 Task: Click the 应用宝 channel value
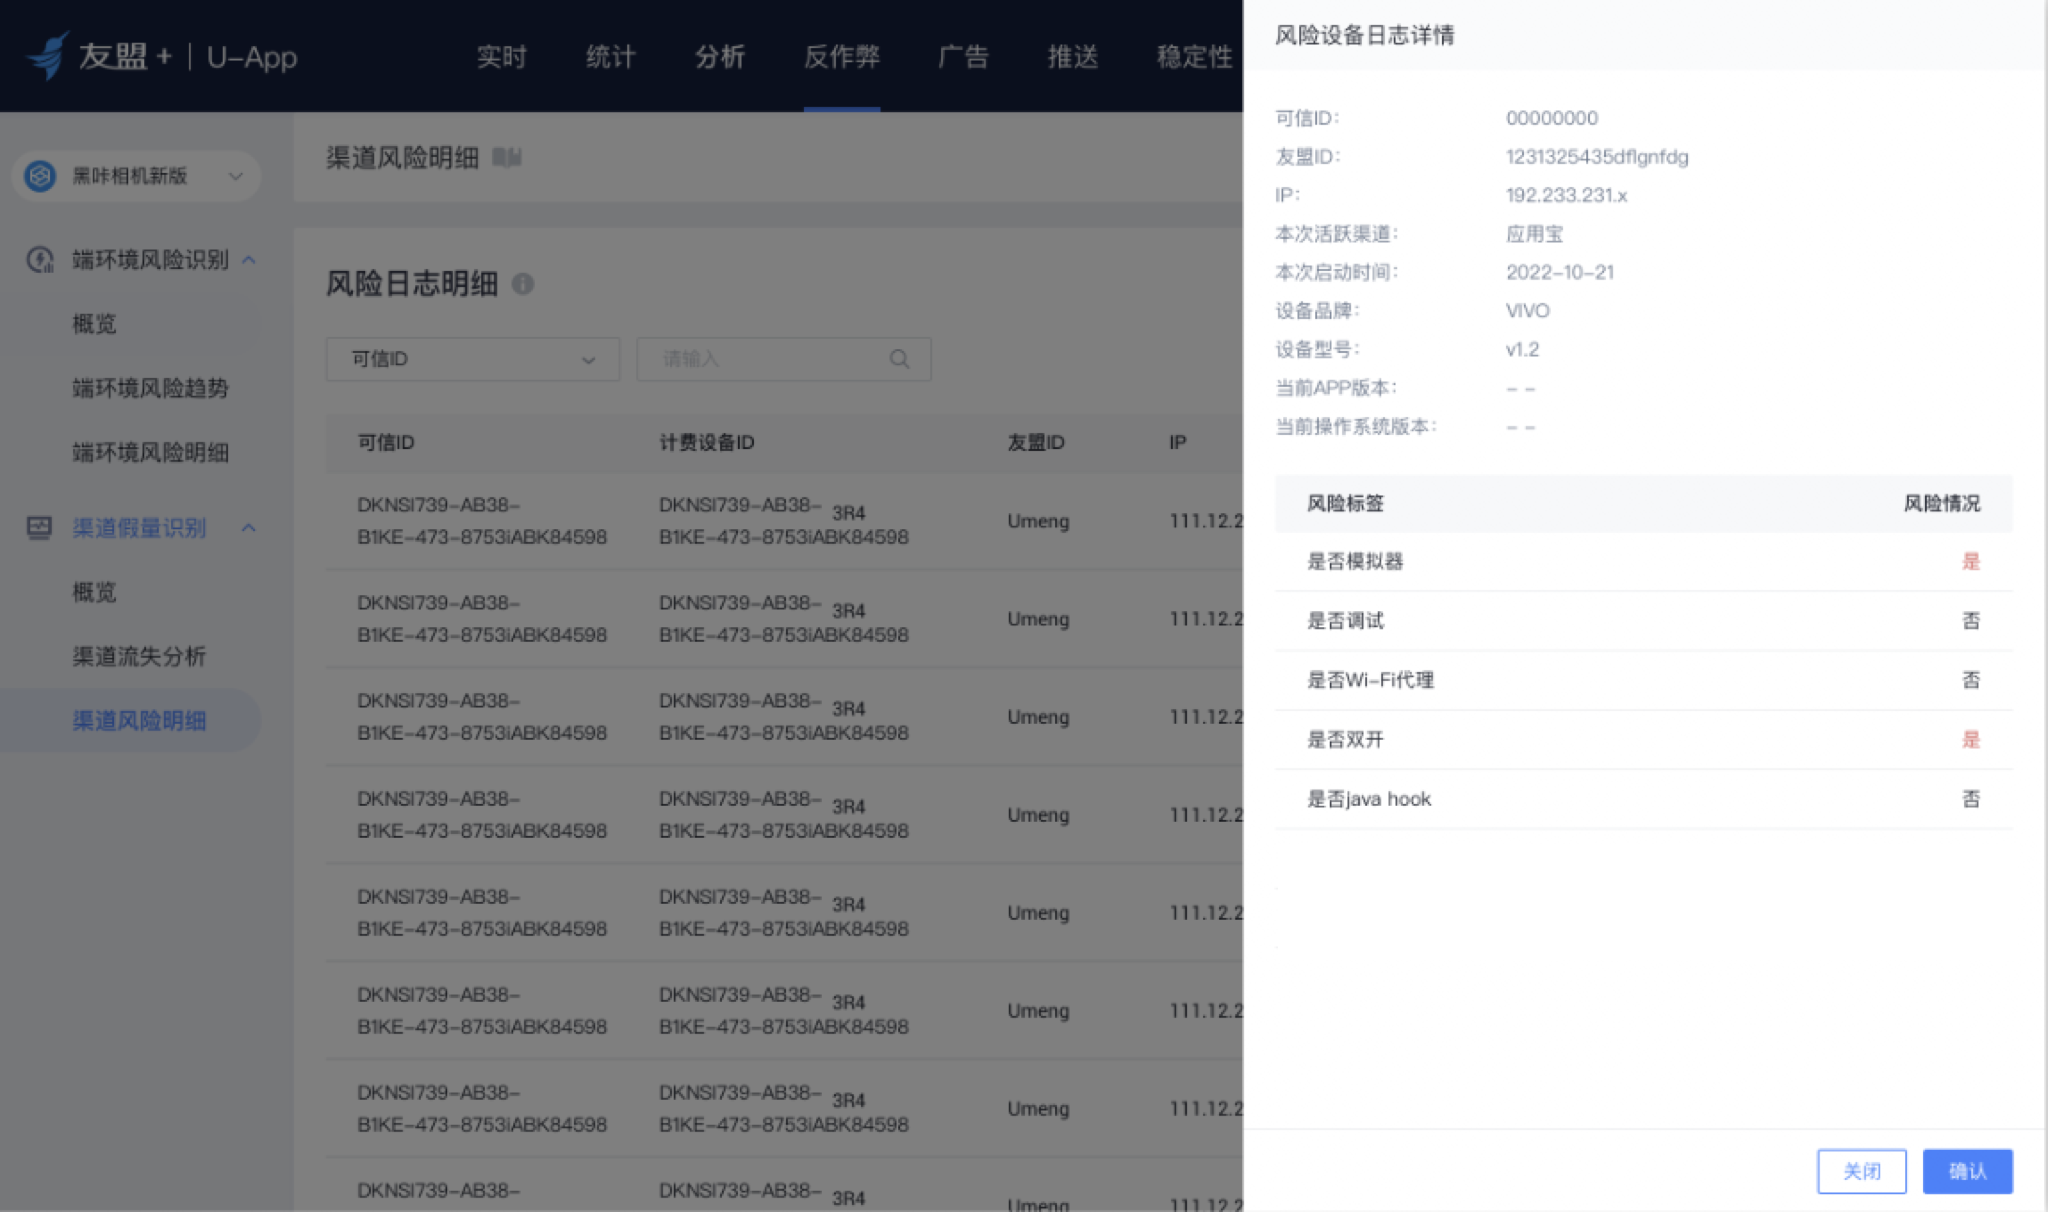(1534, 234)
